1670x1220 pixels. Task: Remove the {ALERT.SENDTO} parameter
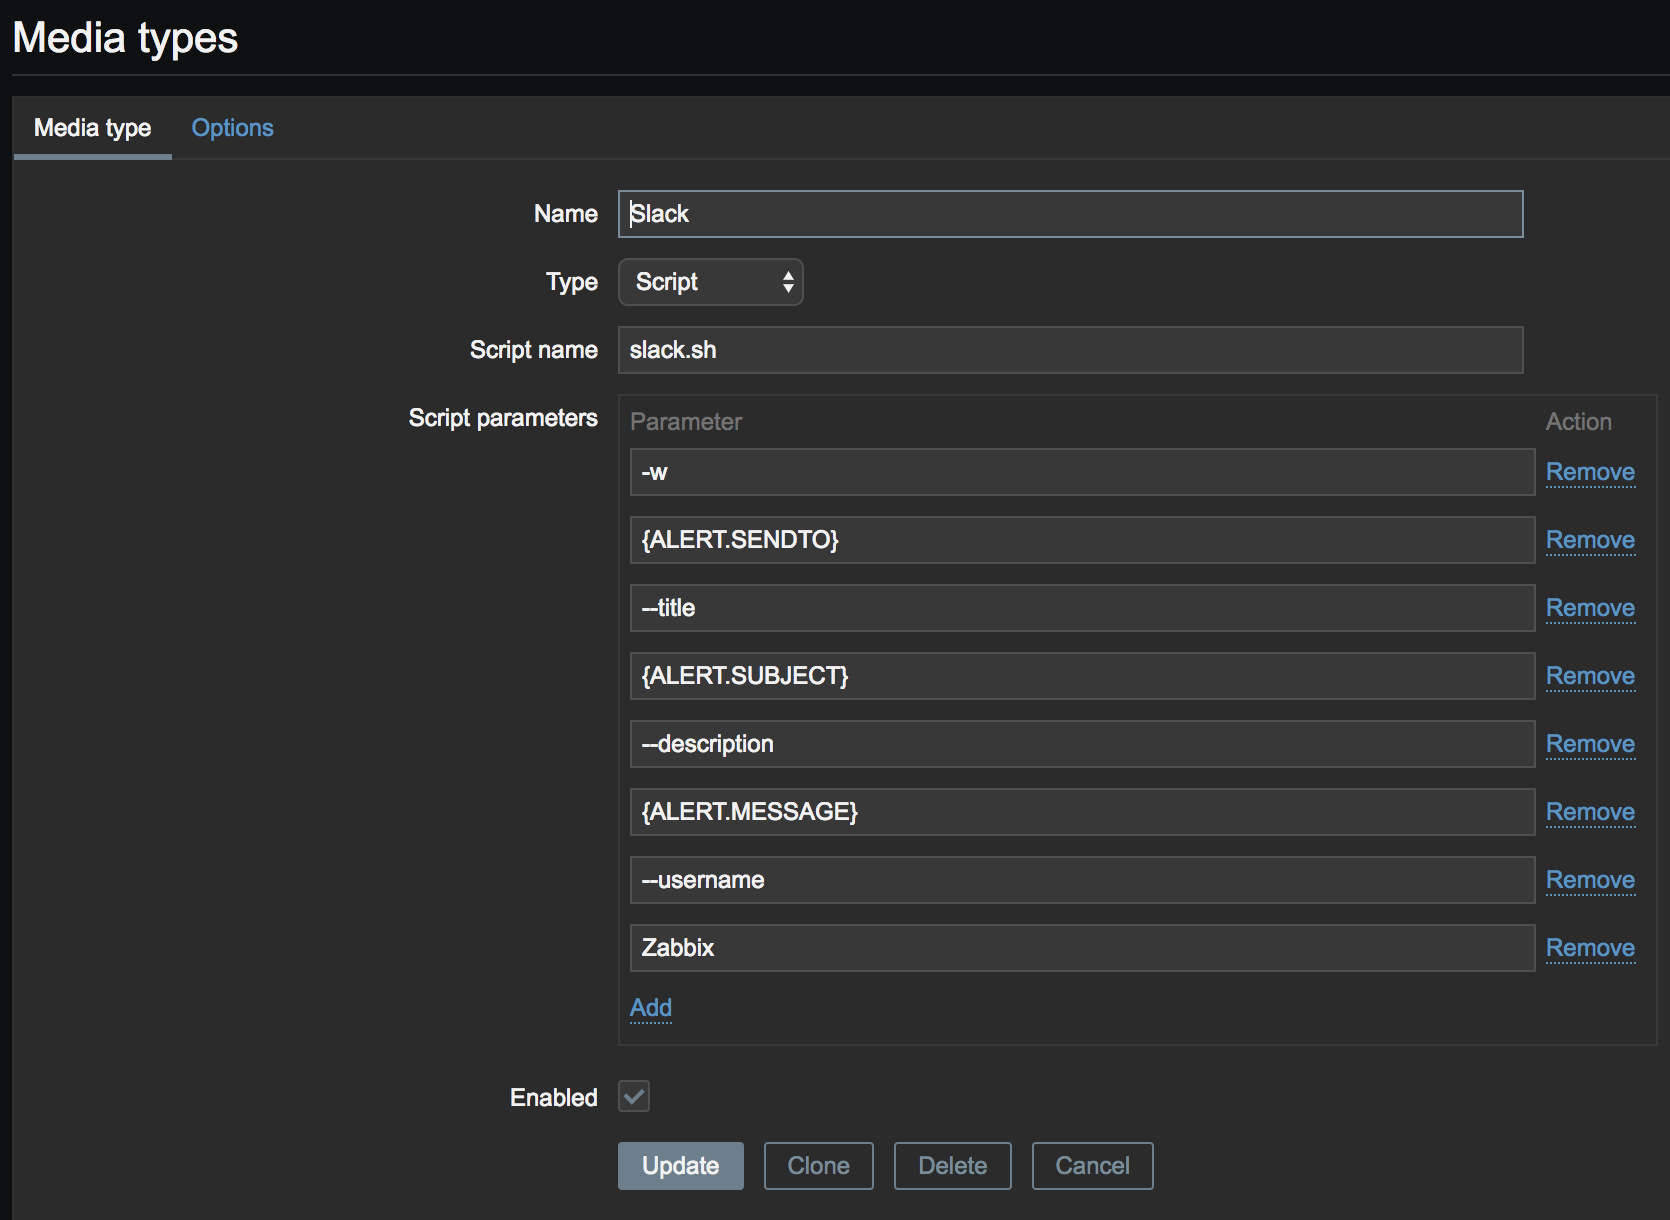tap(1590, 540)
